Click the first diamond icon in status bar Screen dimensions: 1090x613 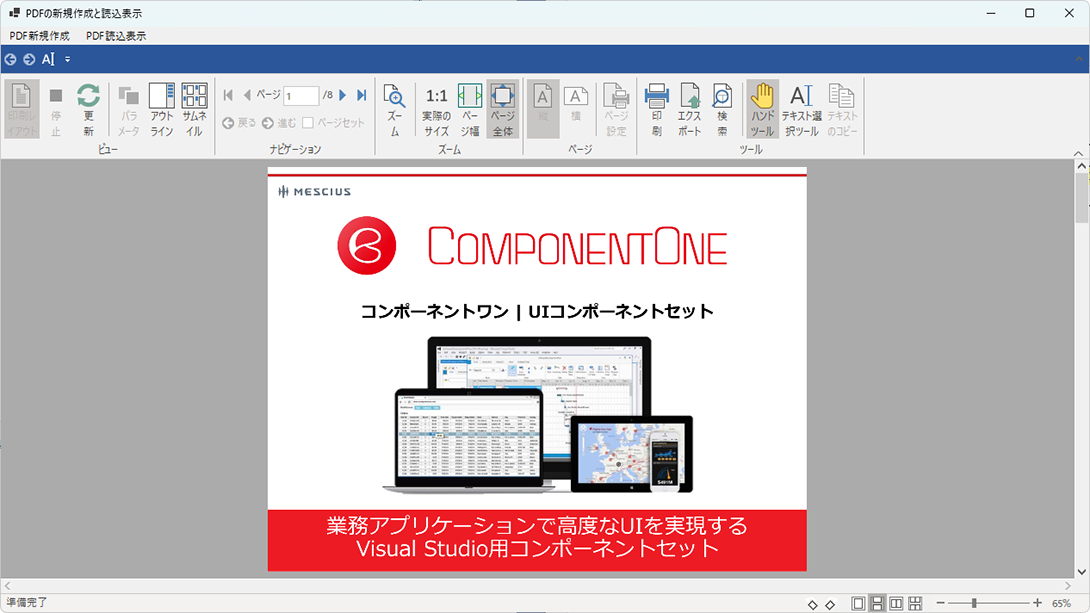pos(812,604)
